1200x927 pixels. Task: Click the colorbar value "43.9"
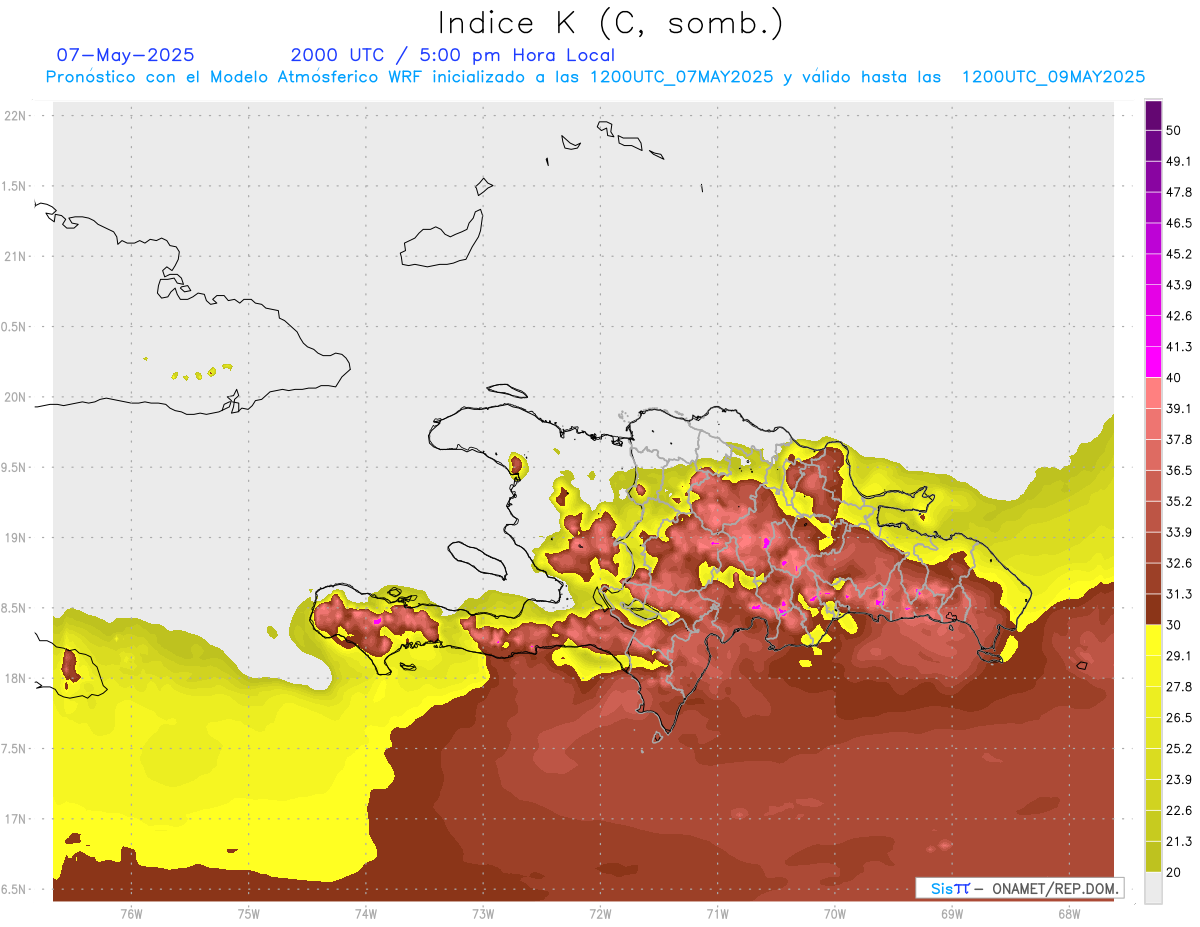point(1179,285)
